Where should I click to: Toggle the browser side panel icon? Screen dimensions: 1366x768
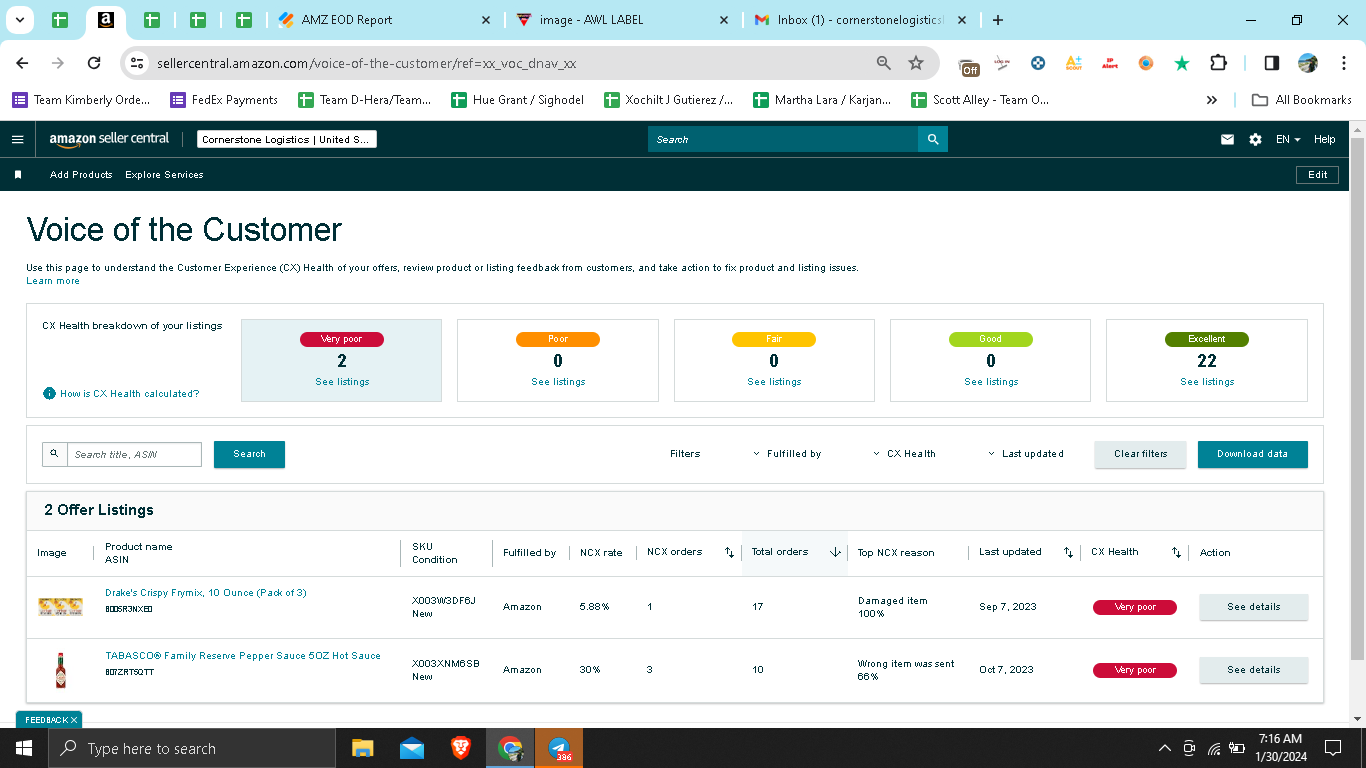click(x=1272, y=63)
